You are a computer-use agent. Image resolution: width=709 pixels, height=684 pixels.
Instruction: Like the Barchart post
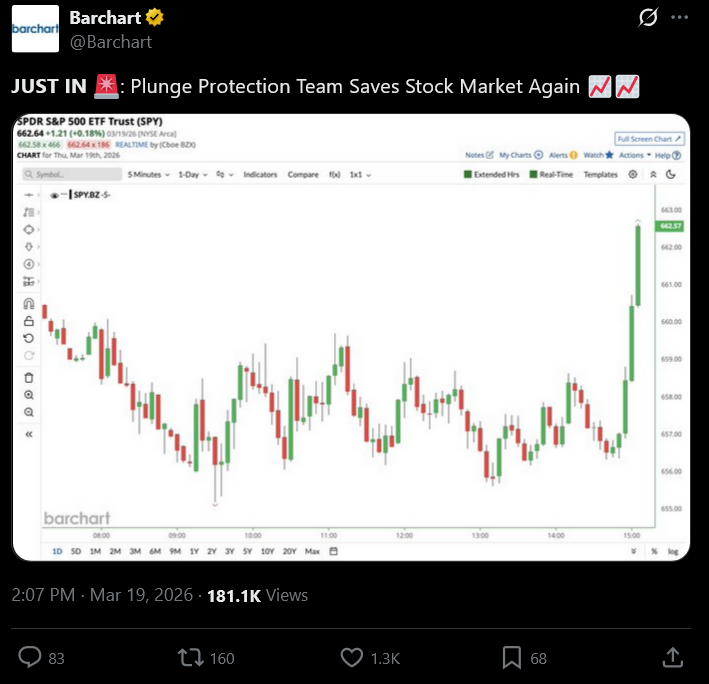(351, 657)
